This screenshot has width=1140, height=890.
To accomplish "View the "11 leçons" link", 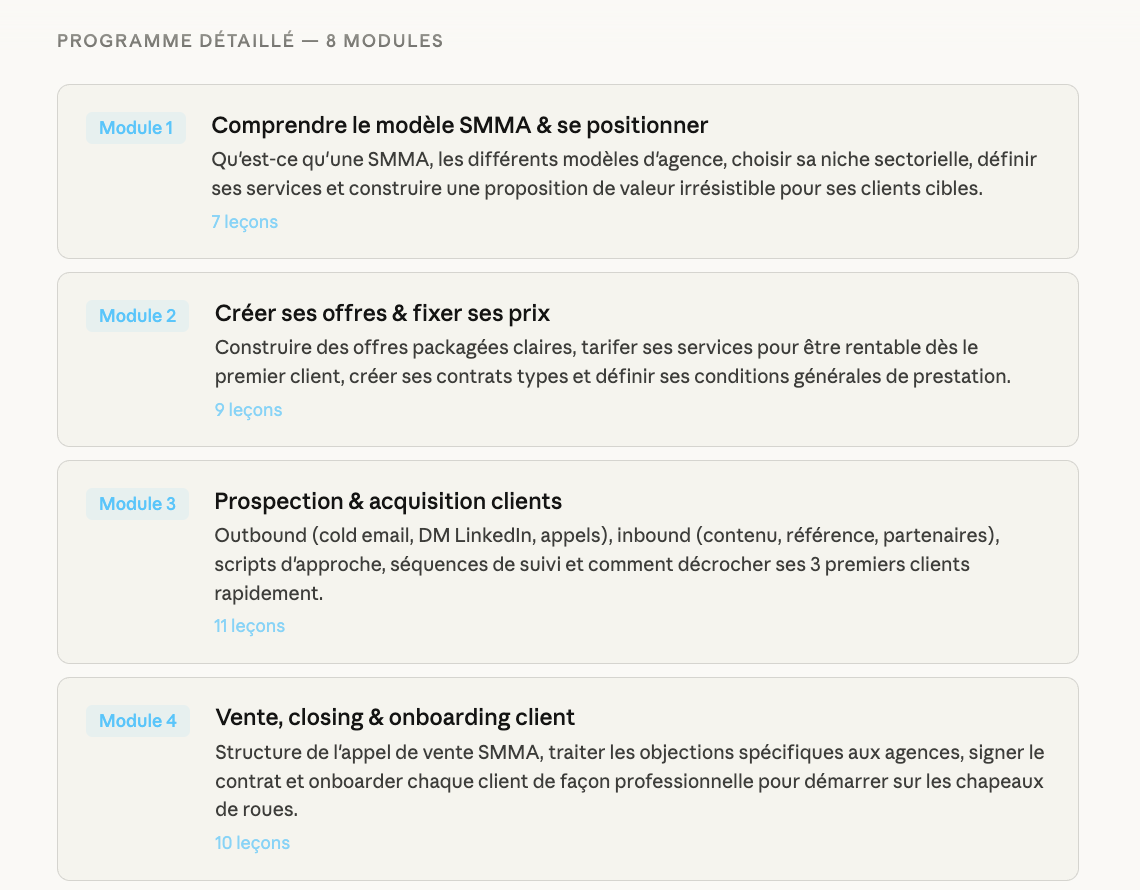I will [x=249, y=626].
